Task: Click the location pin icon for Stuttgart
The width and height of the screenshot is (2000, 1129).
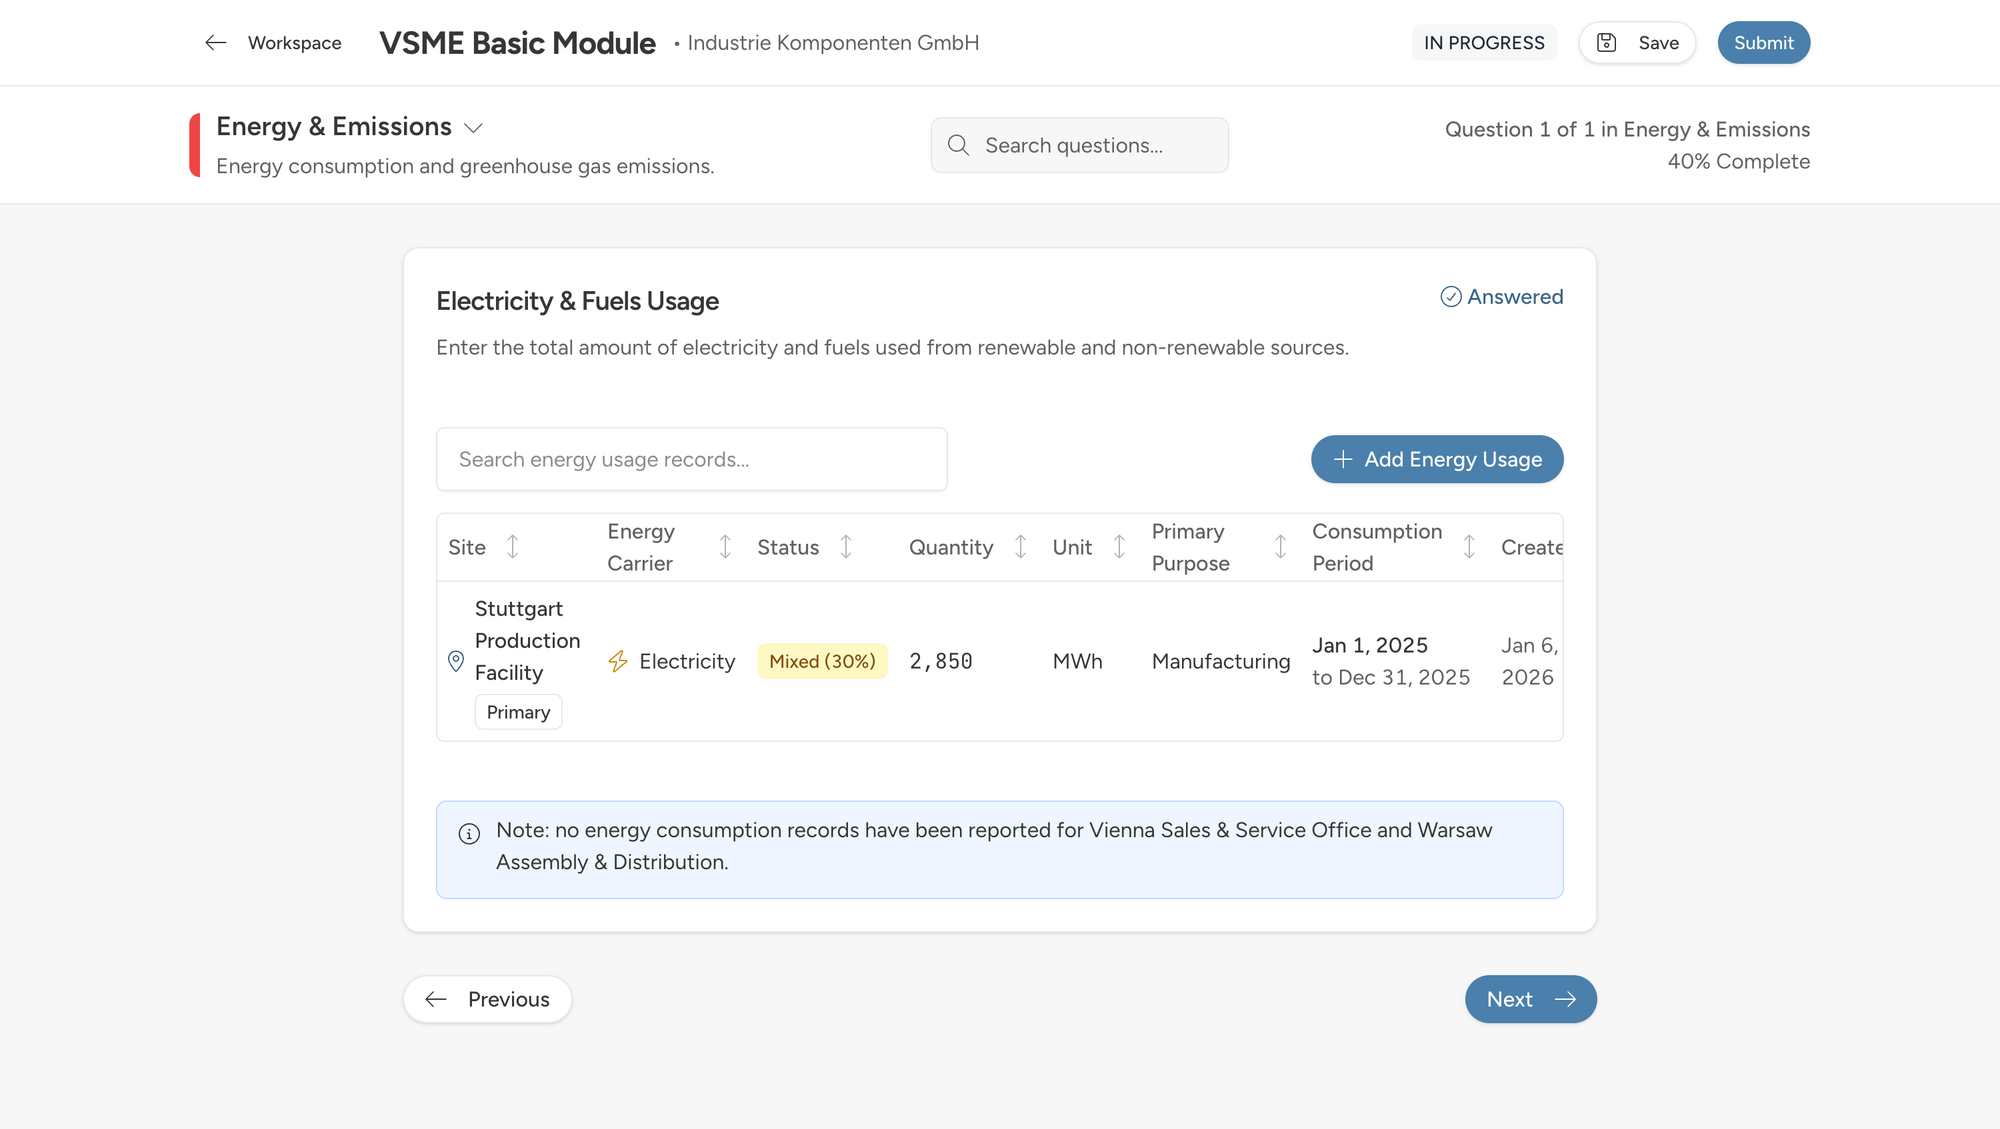Action: tap(456, 661)
